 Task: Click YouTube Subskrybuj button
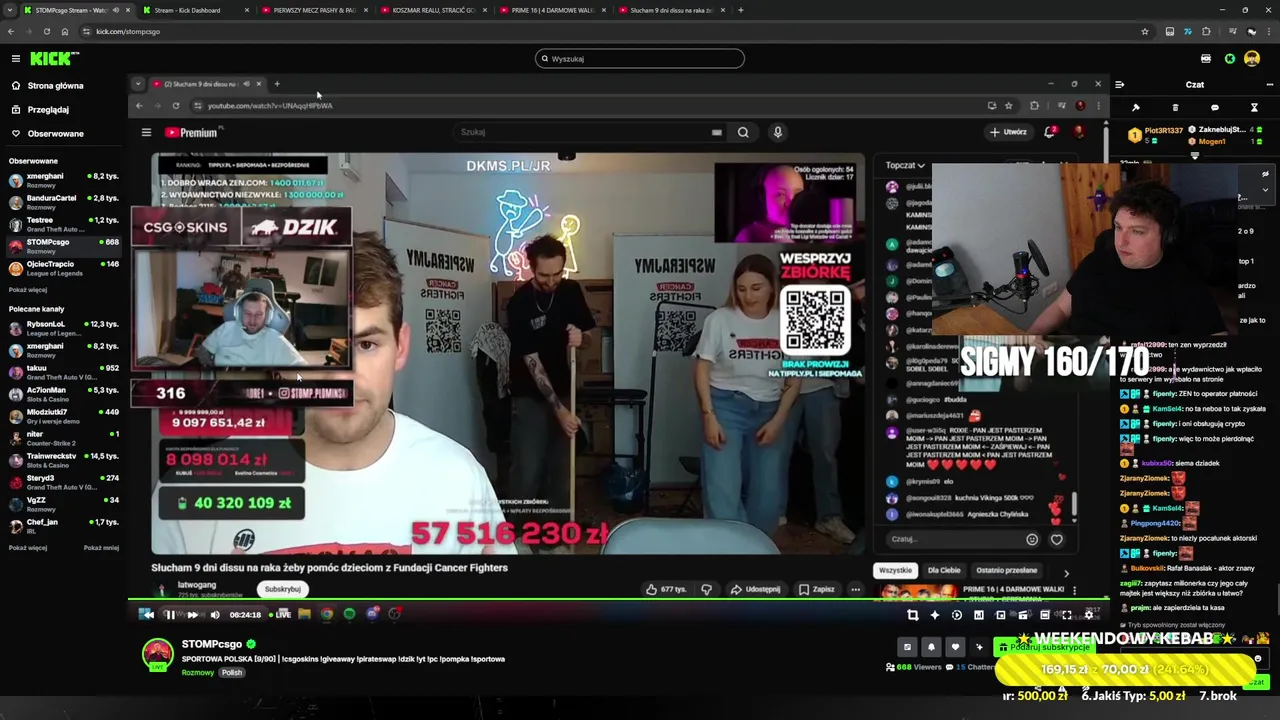point(282,590)
